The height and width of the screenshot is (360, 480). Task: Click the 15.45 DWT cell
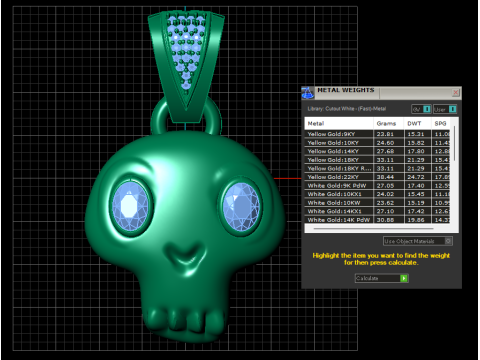click(x=417, y=194)
